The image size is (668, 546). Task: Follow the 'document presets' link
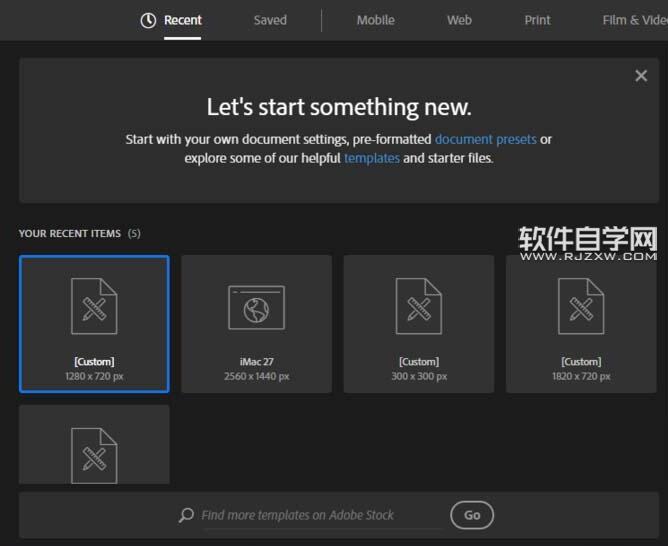click(485, 139)
